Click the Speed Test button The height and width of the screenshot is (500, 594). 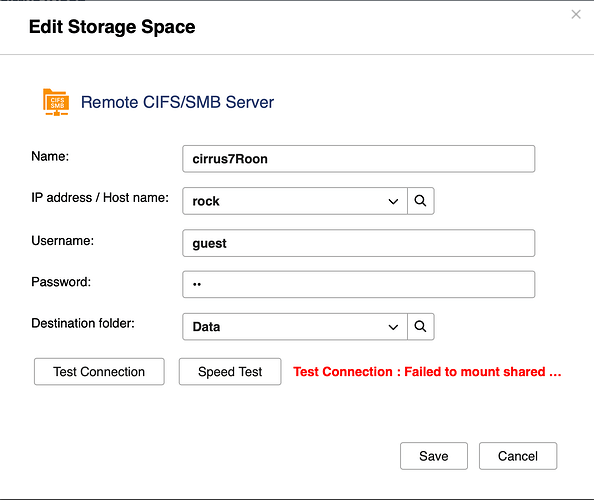230,372
